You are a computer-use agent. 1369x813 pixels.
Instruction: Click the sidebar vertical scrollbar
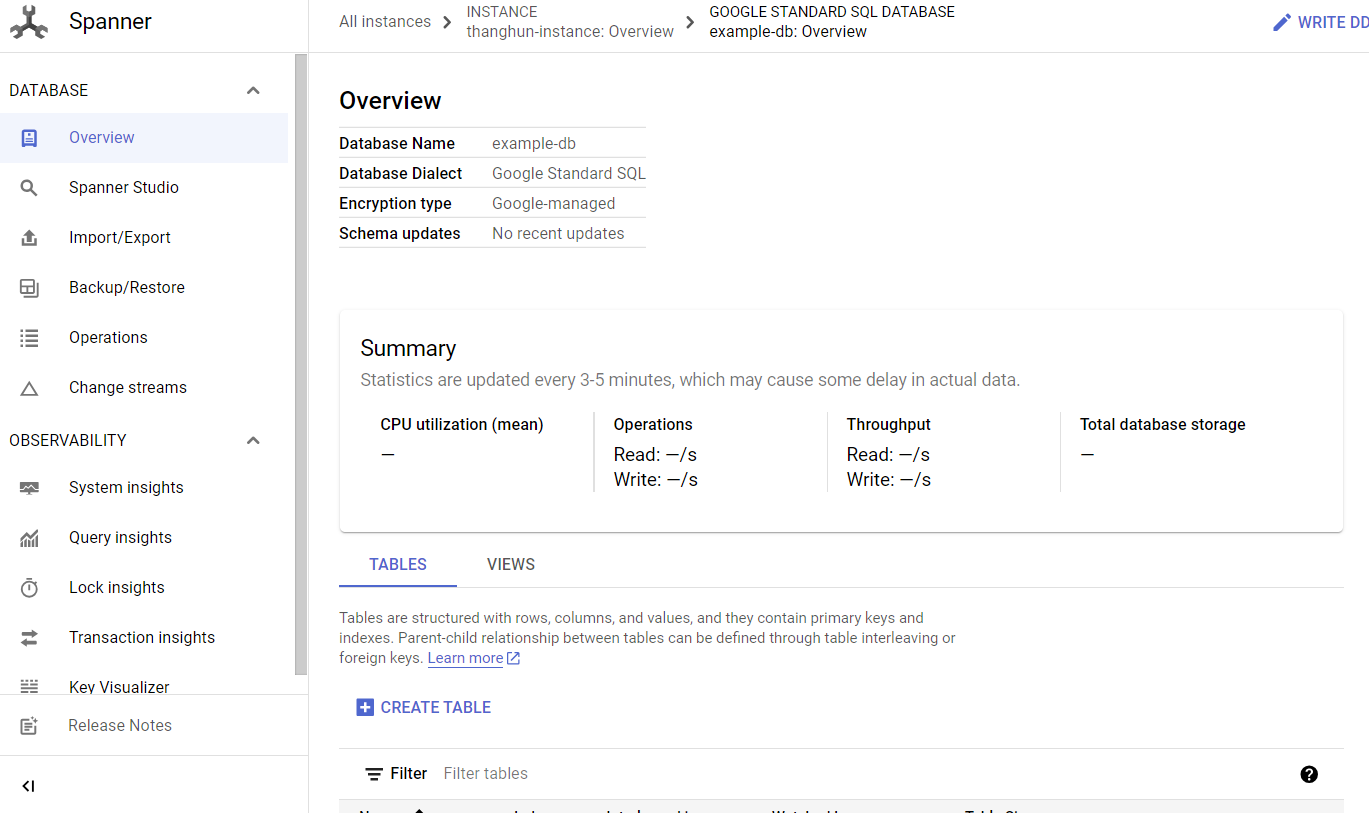[x=301, y=365]
